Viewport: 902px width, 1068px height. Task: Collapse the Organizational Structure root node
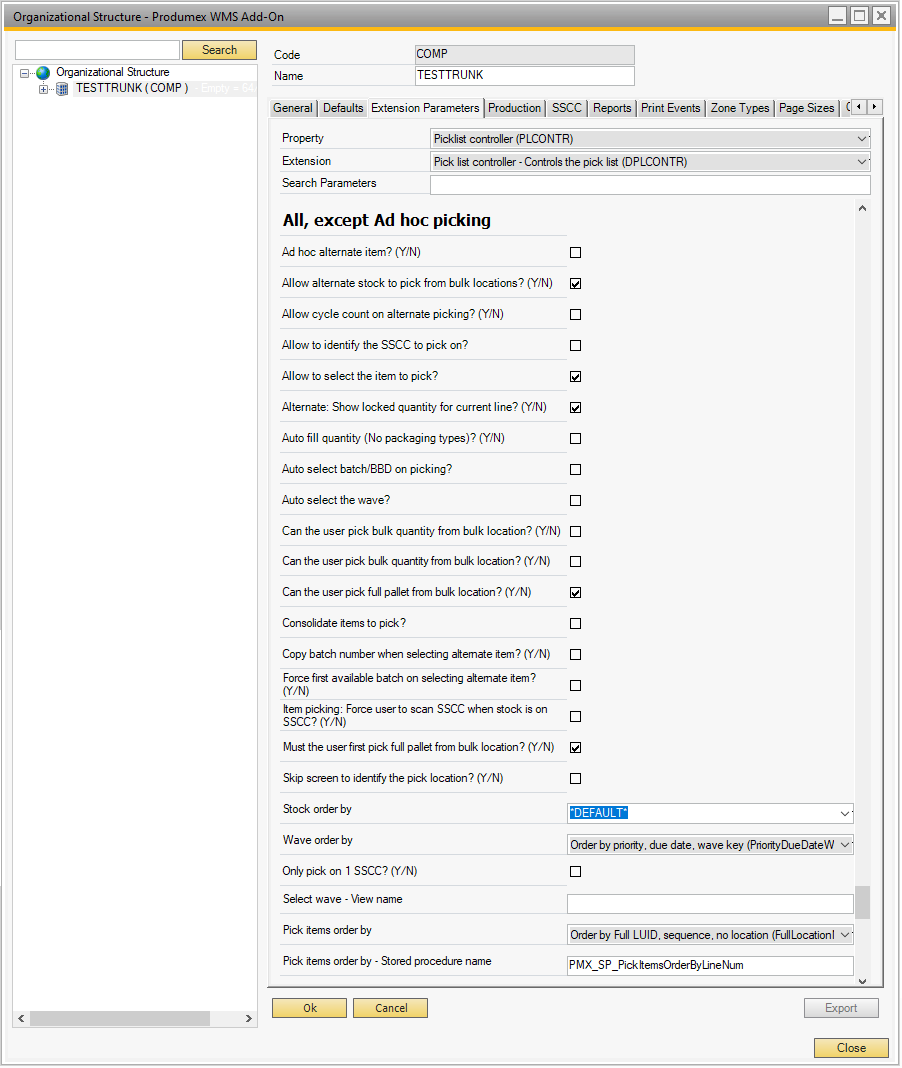[25, 73]
